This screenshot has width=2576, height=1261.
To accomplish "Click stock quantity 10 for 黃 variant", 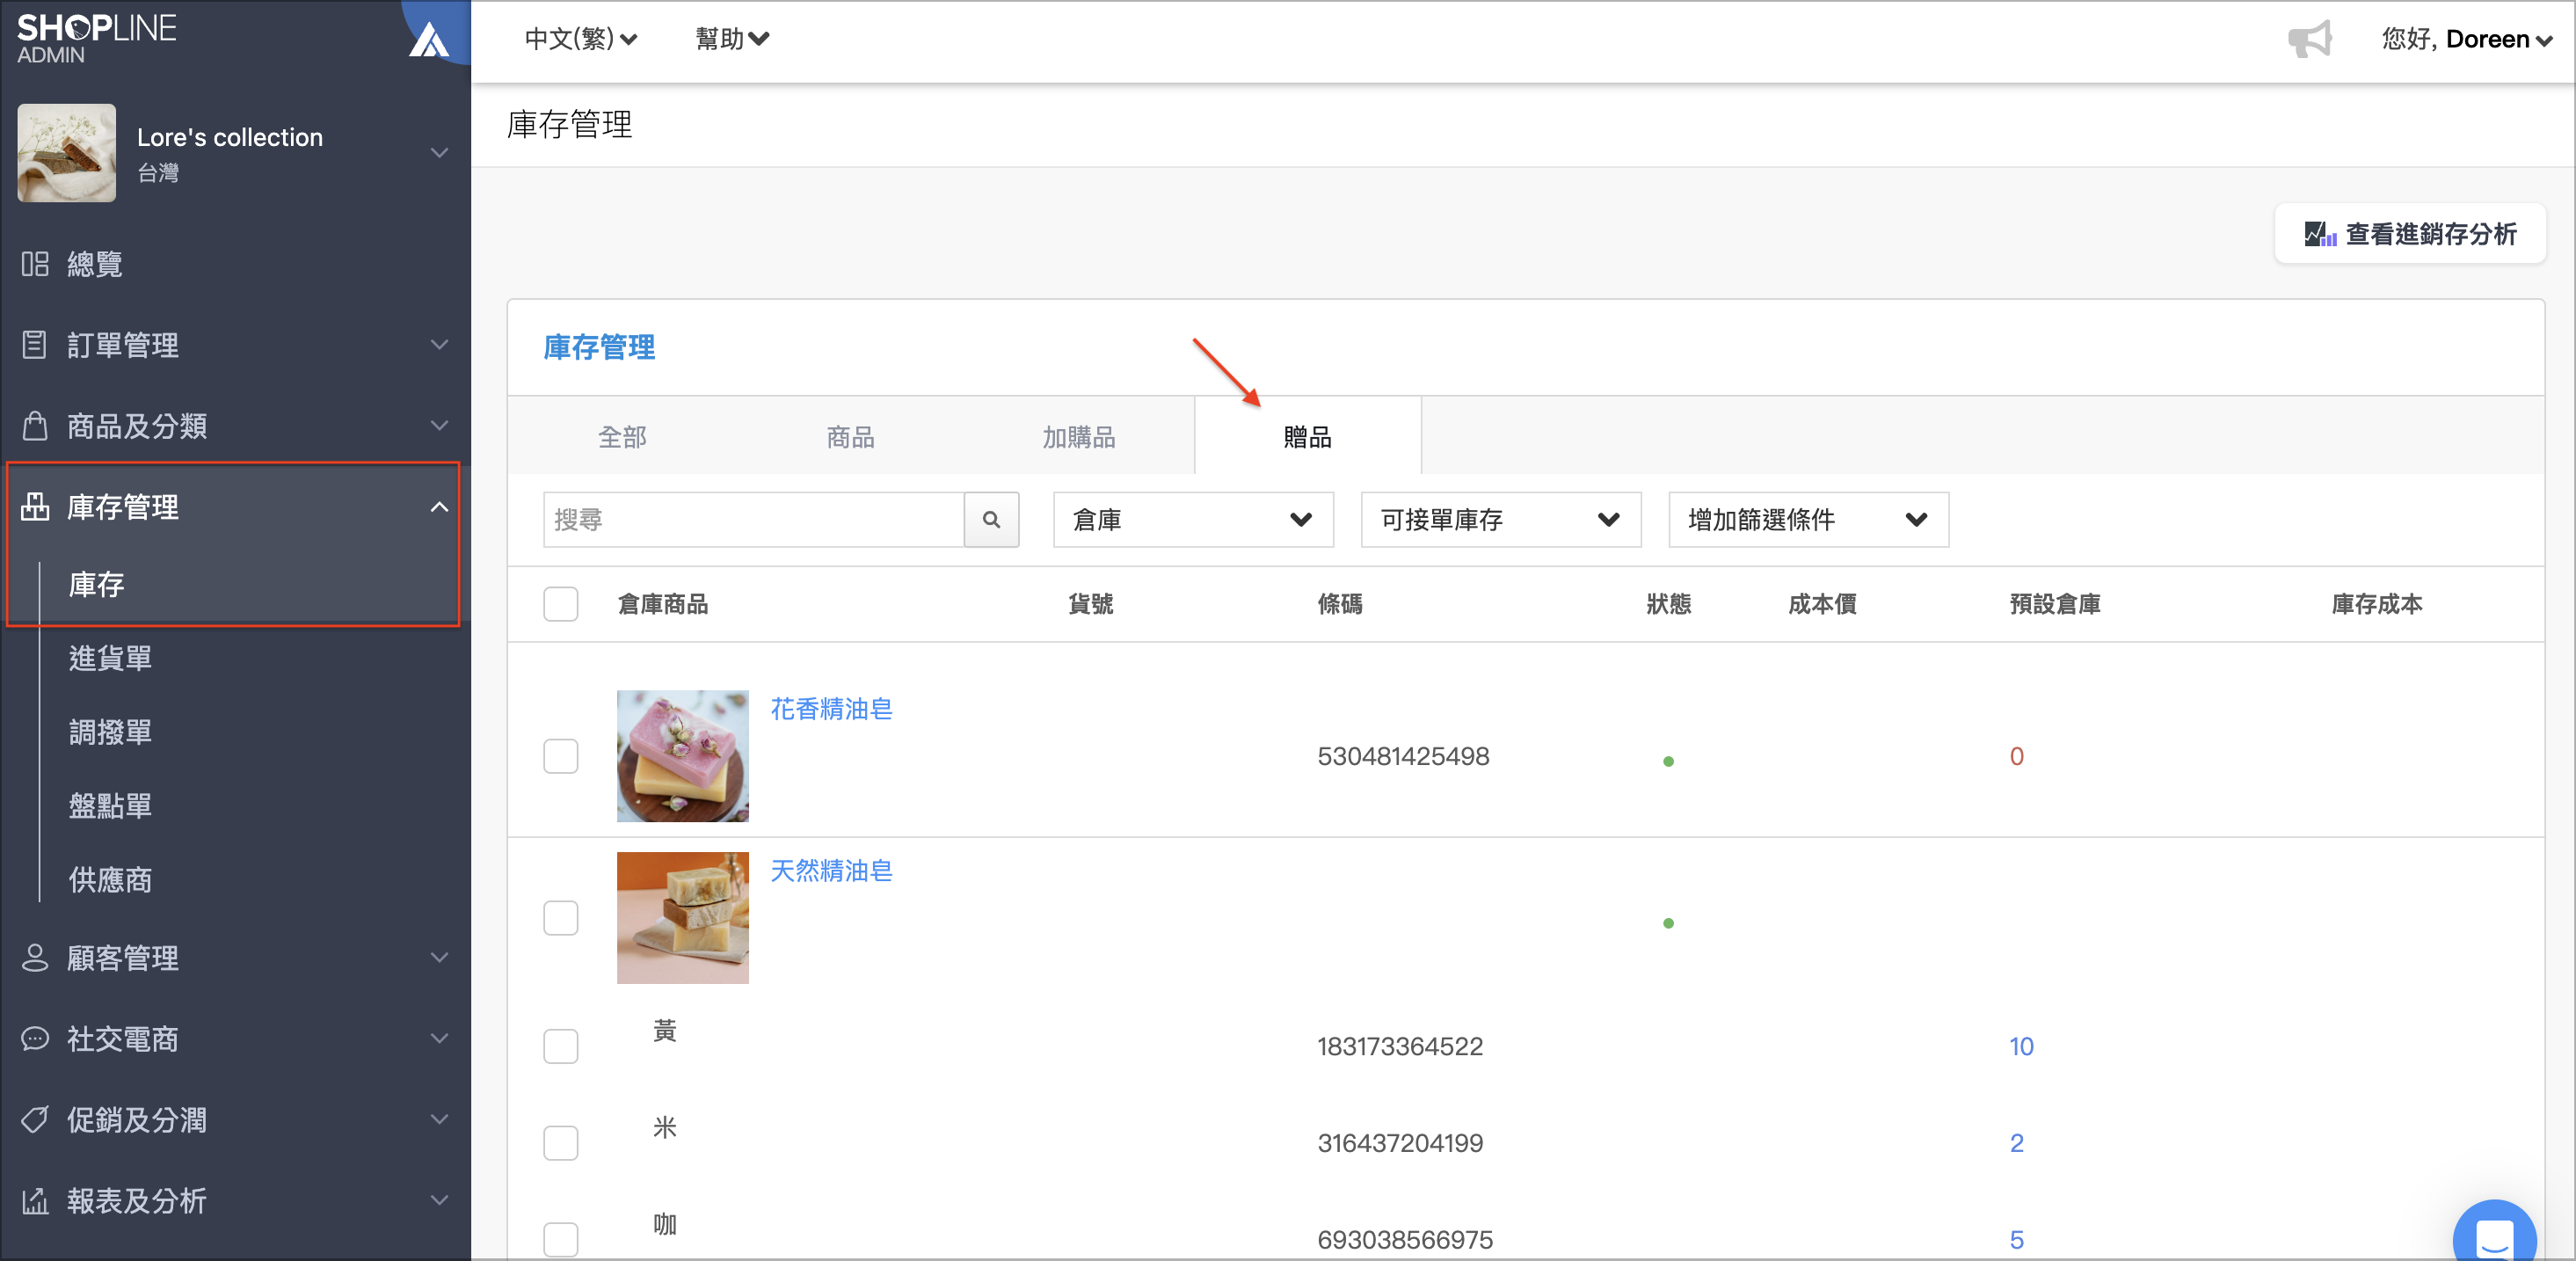I will point(2021,1046).
